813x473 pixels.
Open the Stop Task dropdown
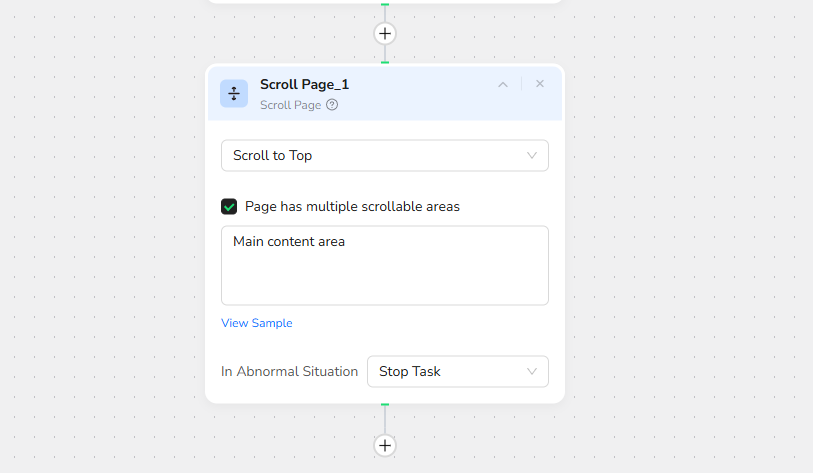pyautogui.click(x=457, y=371)
